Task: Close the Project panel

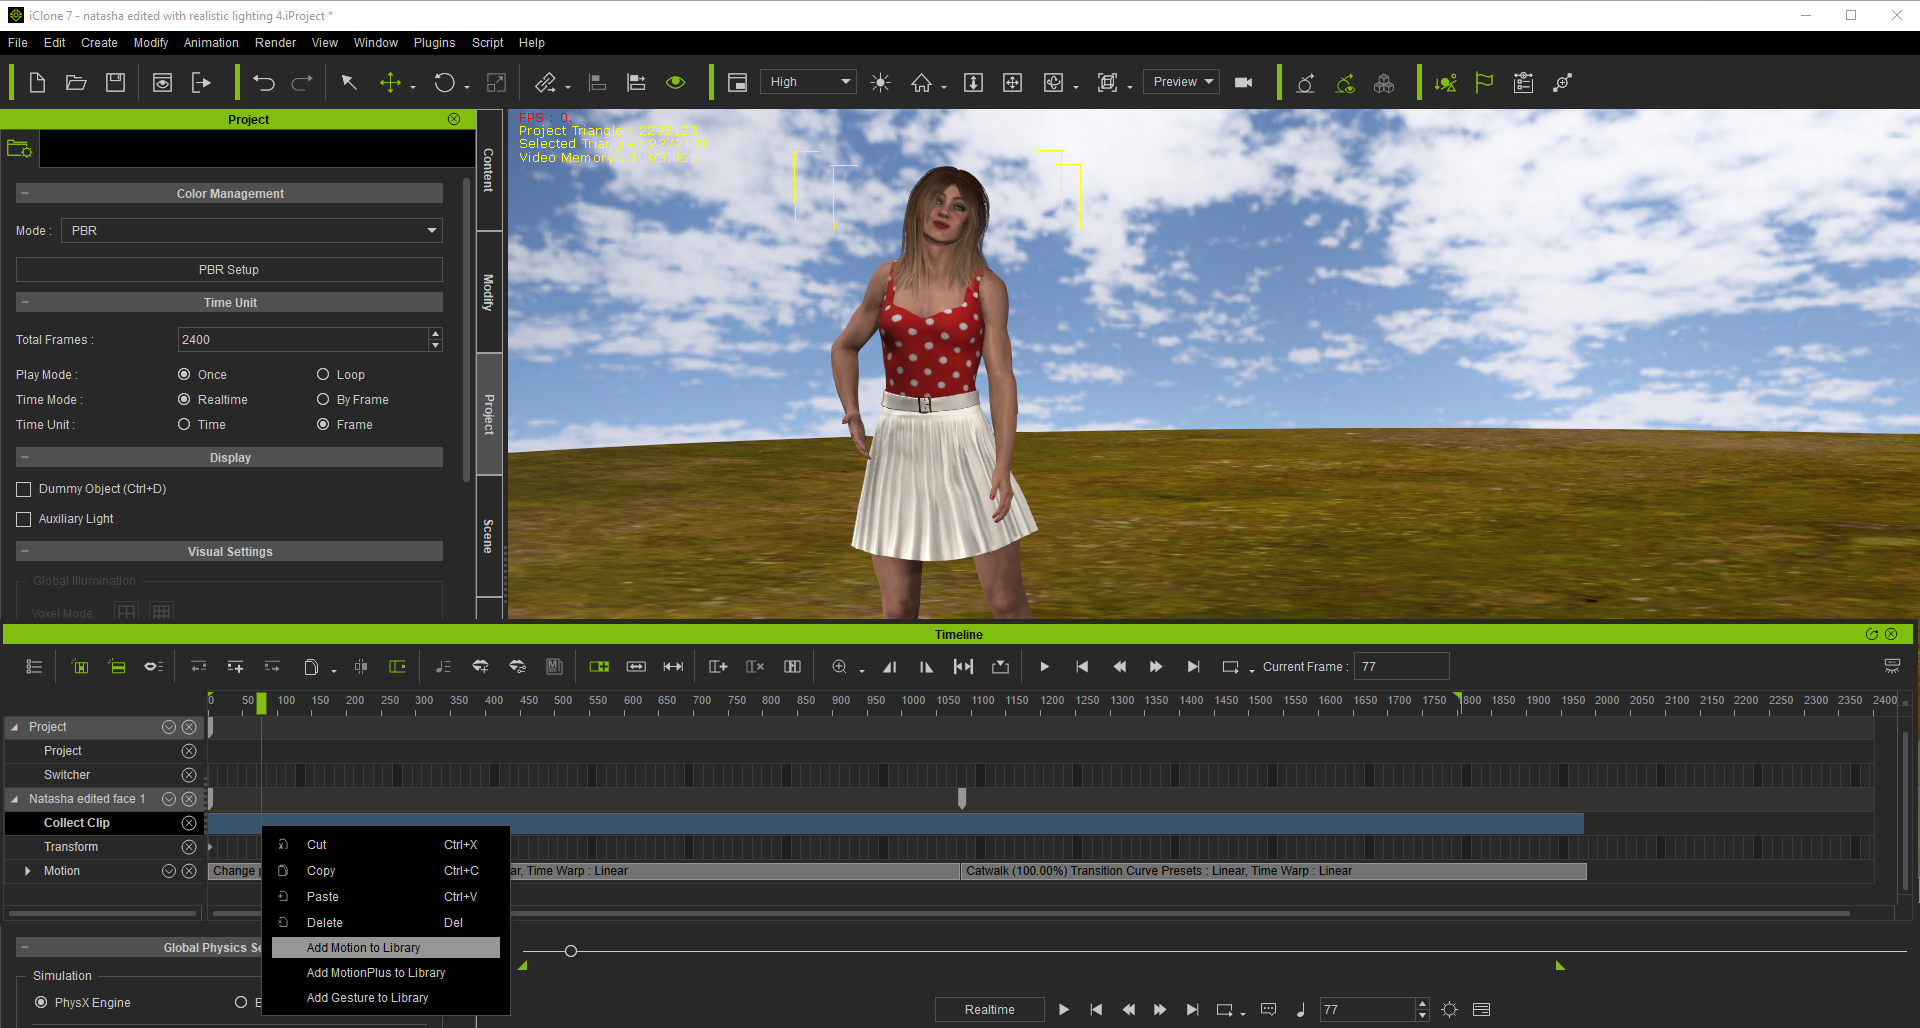Action: [454, 119]
